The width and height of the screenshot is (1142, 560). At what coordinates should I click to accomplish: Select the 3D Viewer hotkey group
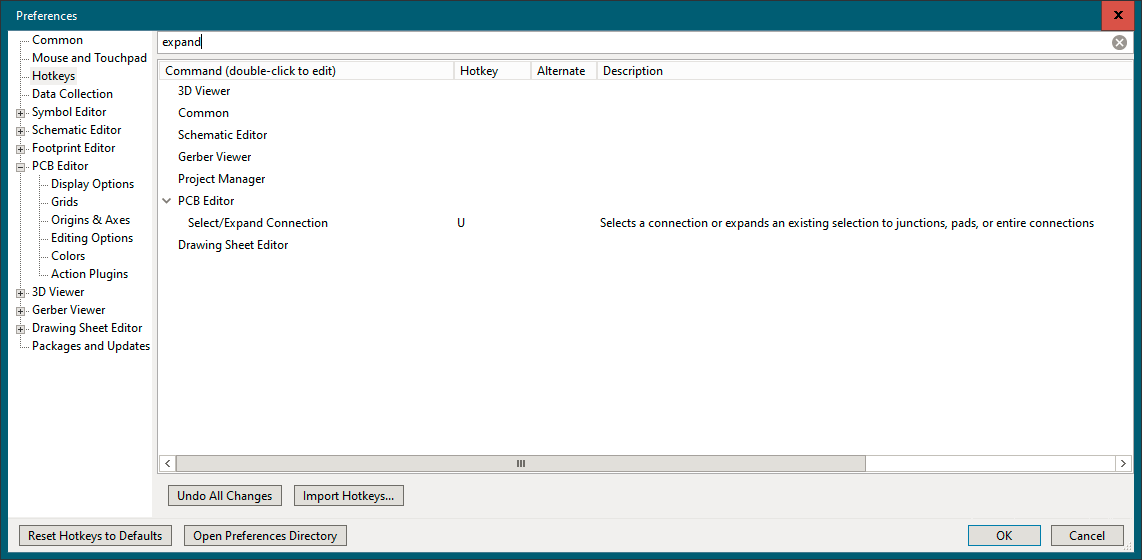pos(204,91)
